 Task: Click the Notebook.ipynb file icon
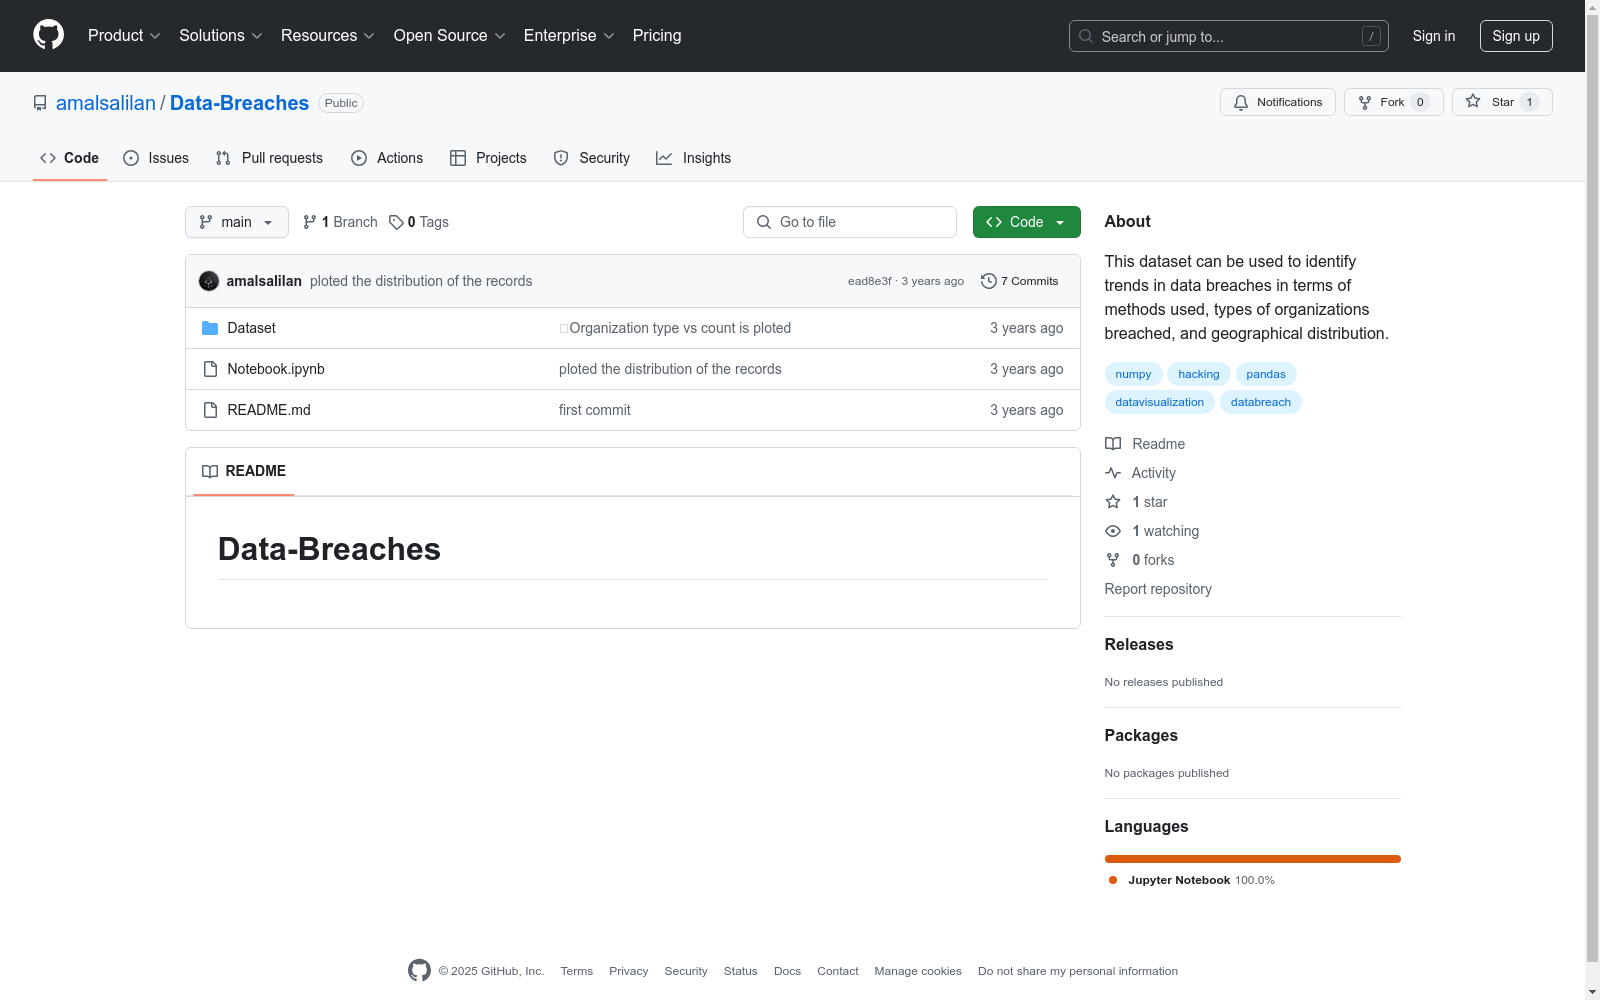click(210, 369)
